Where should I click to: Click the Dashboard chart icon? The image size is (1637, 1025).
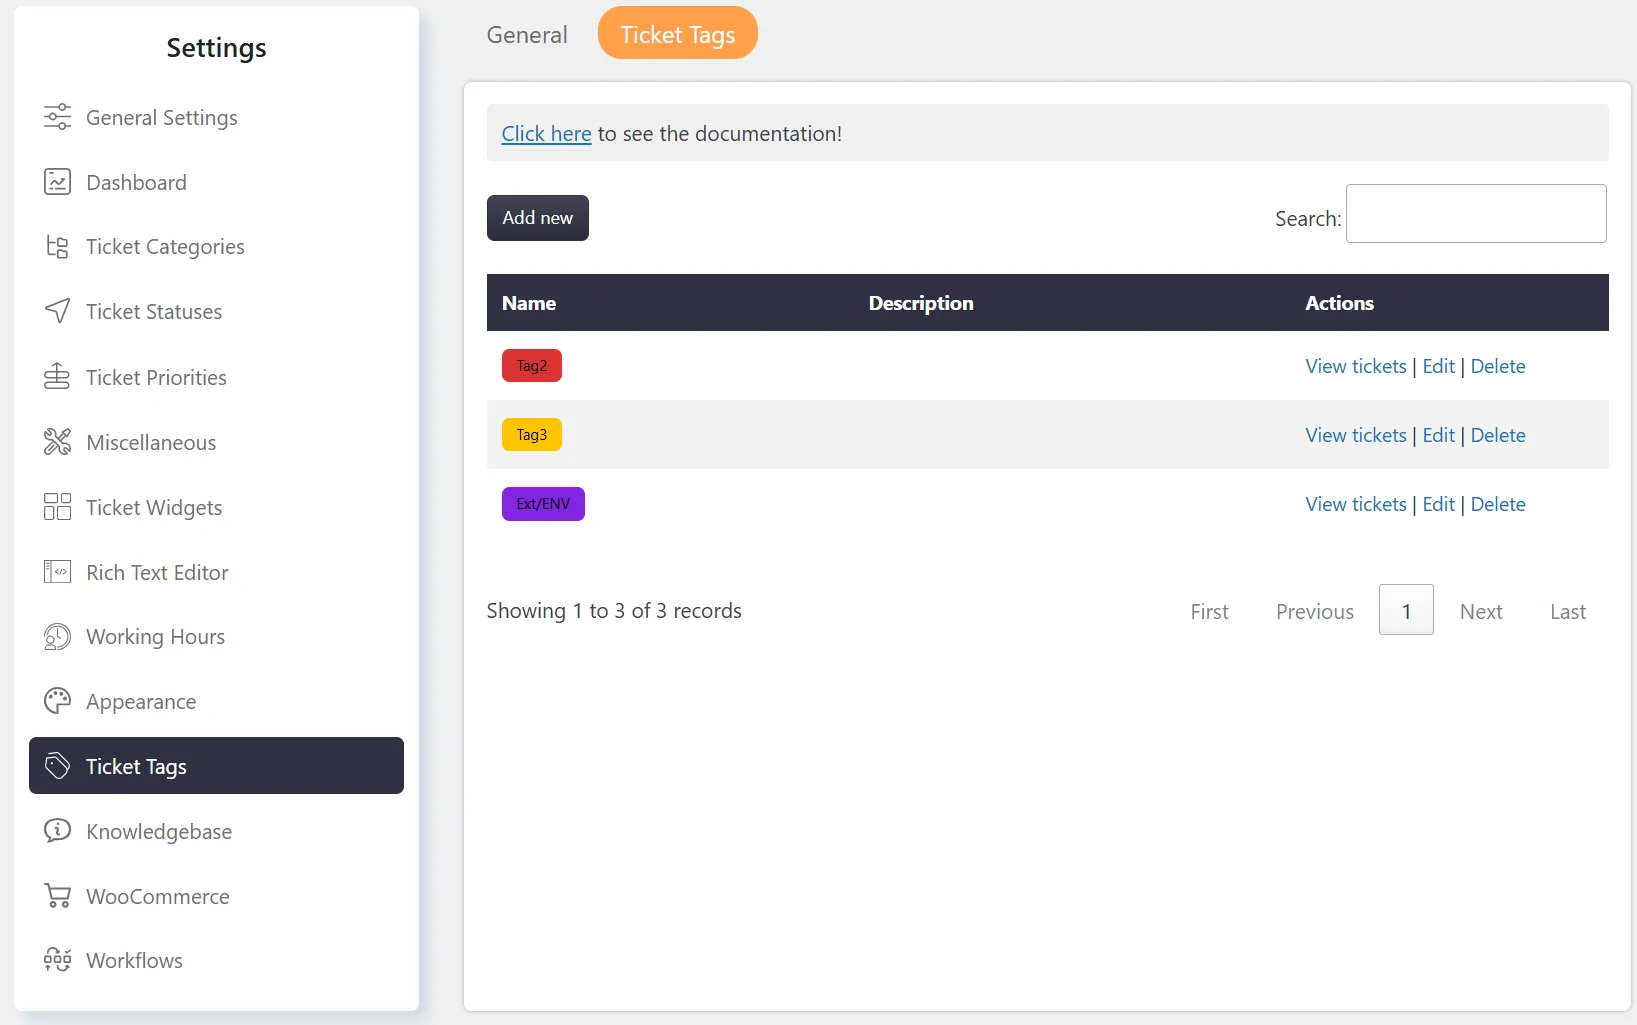(x=57, y=182)
